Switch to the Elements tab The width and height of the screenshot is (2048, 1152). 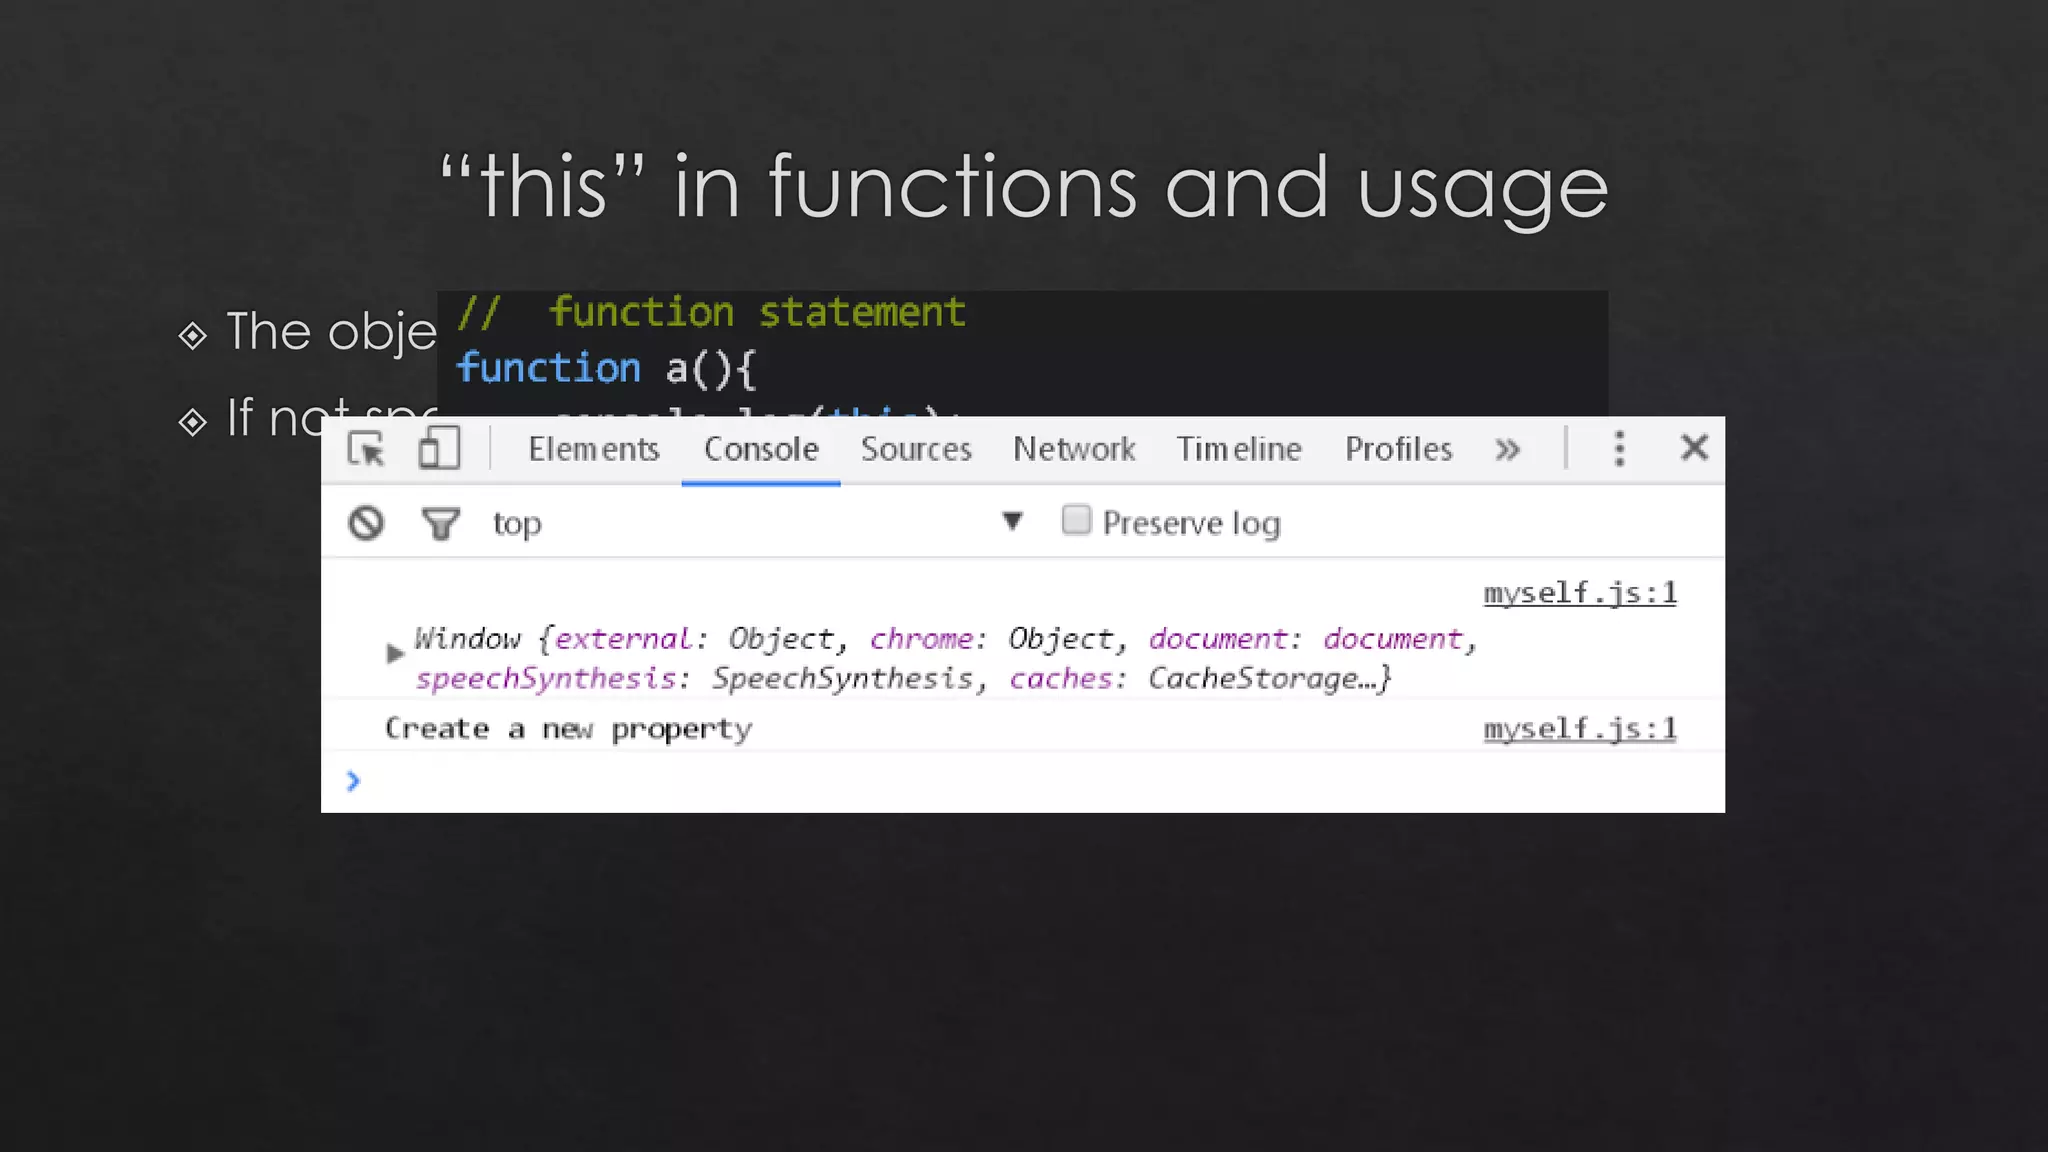tap(594, 449)
